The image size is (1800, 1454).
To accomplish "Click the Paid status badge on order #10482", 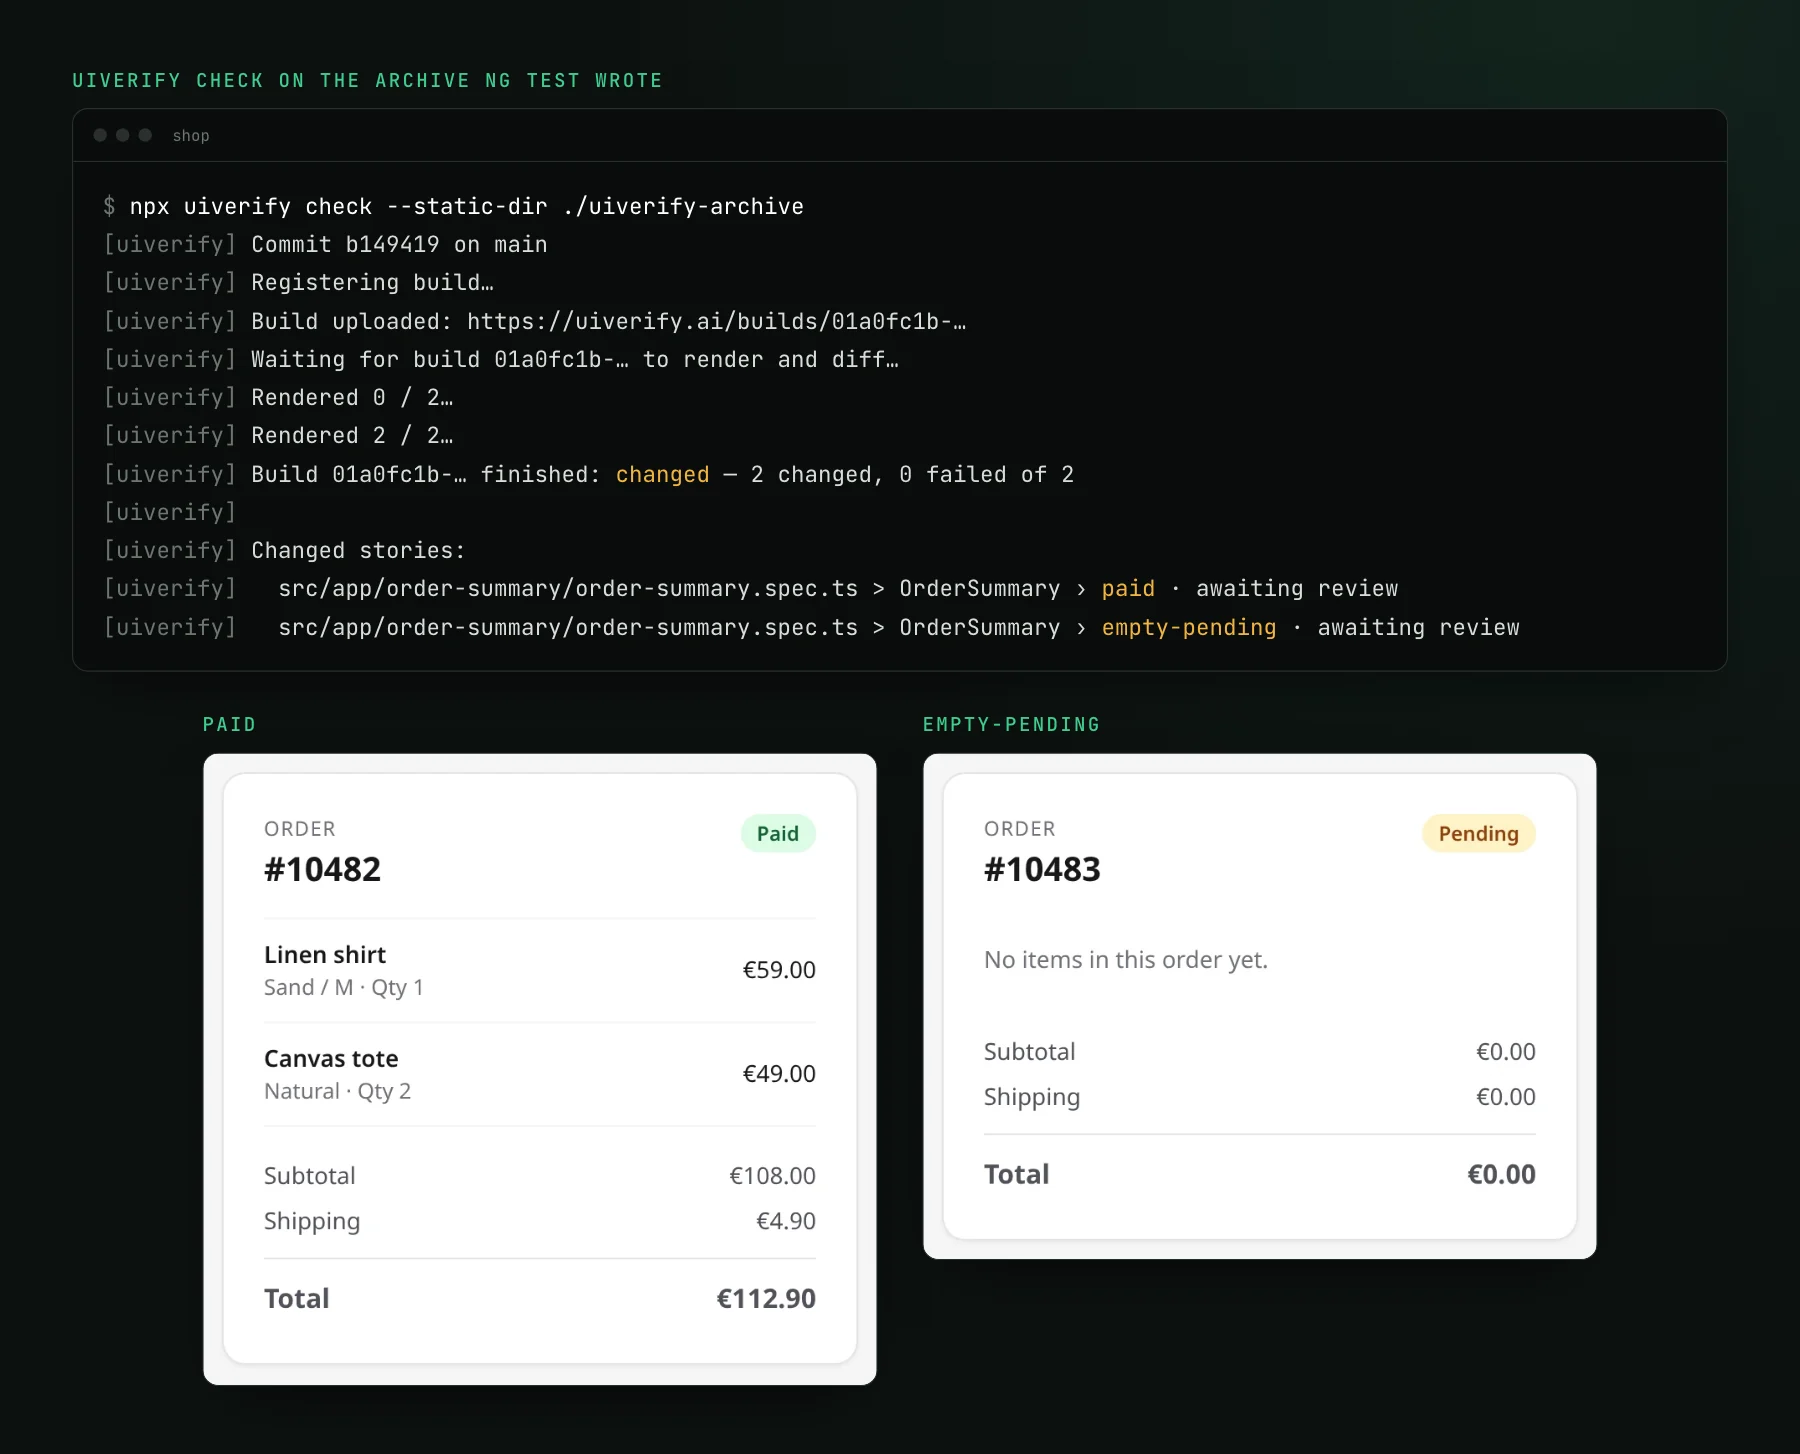I will point(778,833).
